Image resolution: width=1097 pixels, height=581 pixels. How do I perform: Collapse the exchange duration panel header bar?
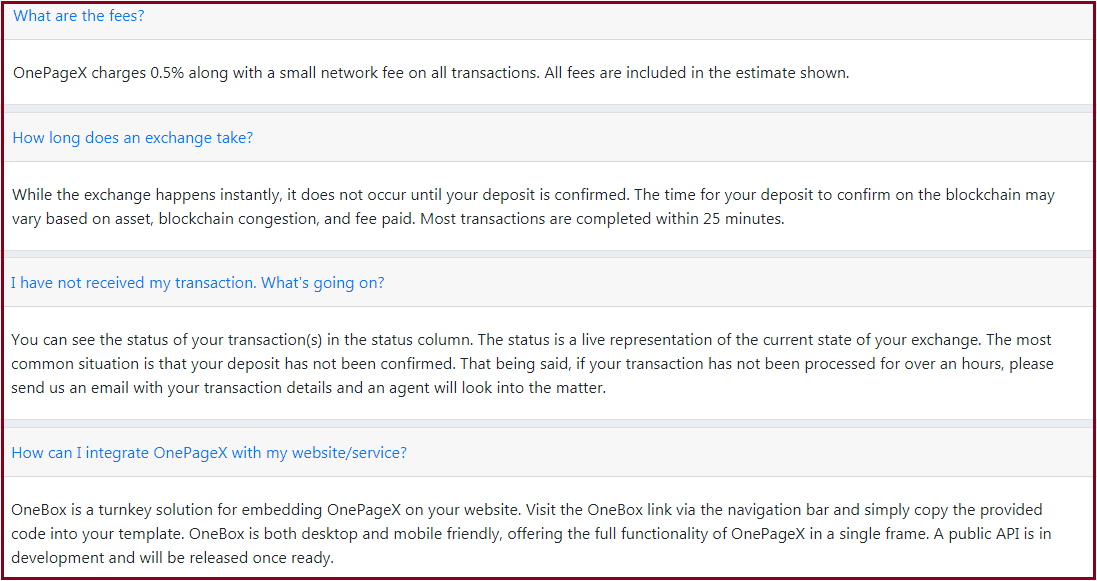click(548, 137)
